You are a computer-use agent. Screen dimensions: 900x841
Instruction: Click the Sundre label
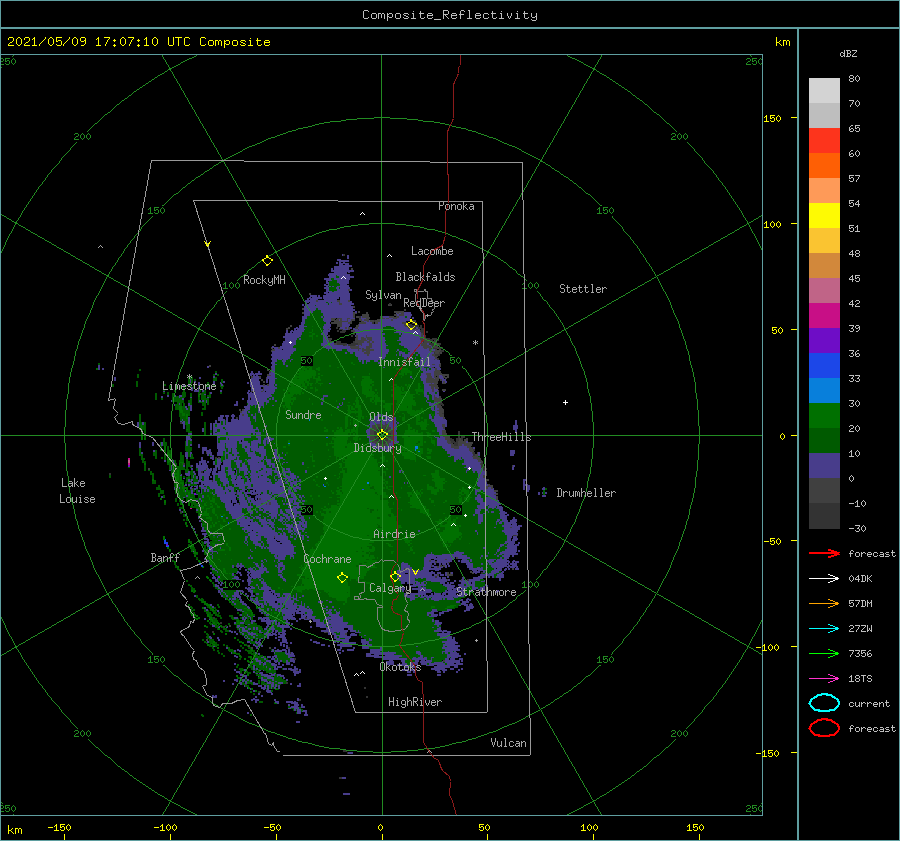click(x=303, y=414)
